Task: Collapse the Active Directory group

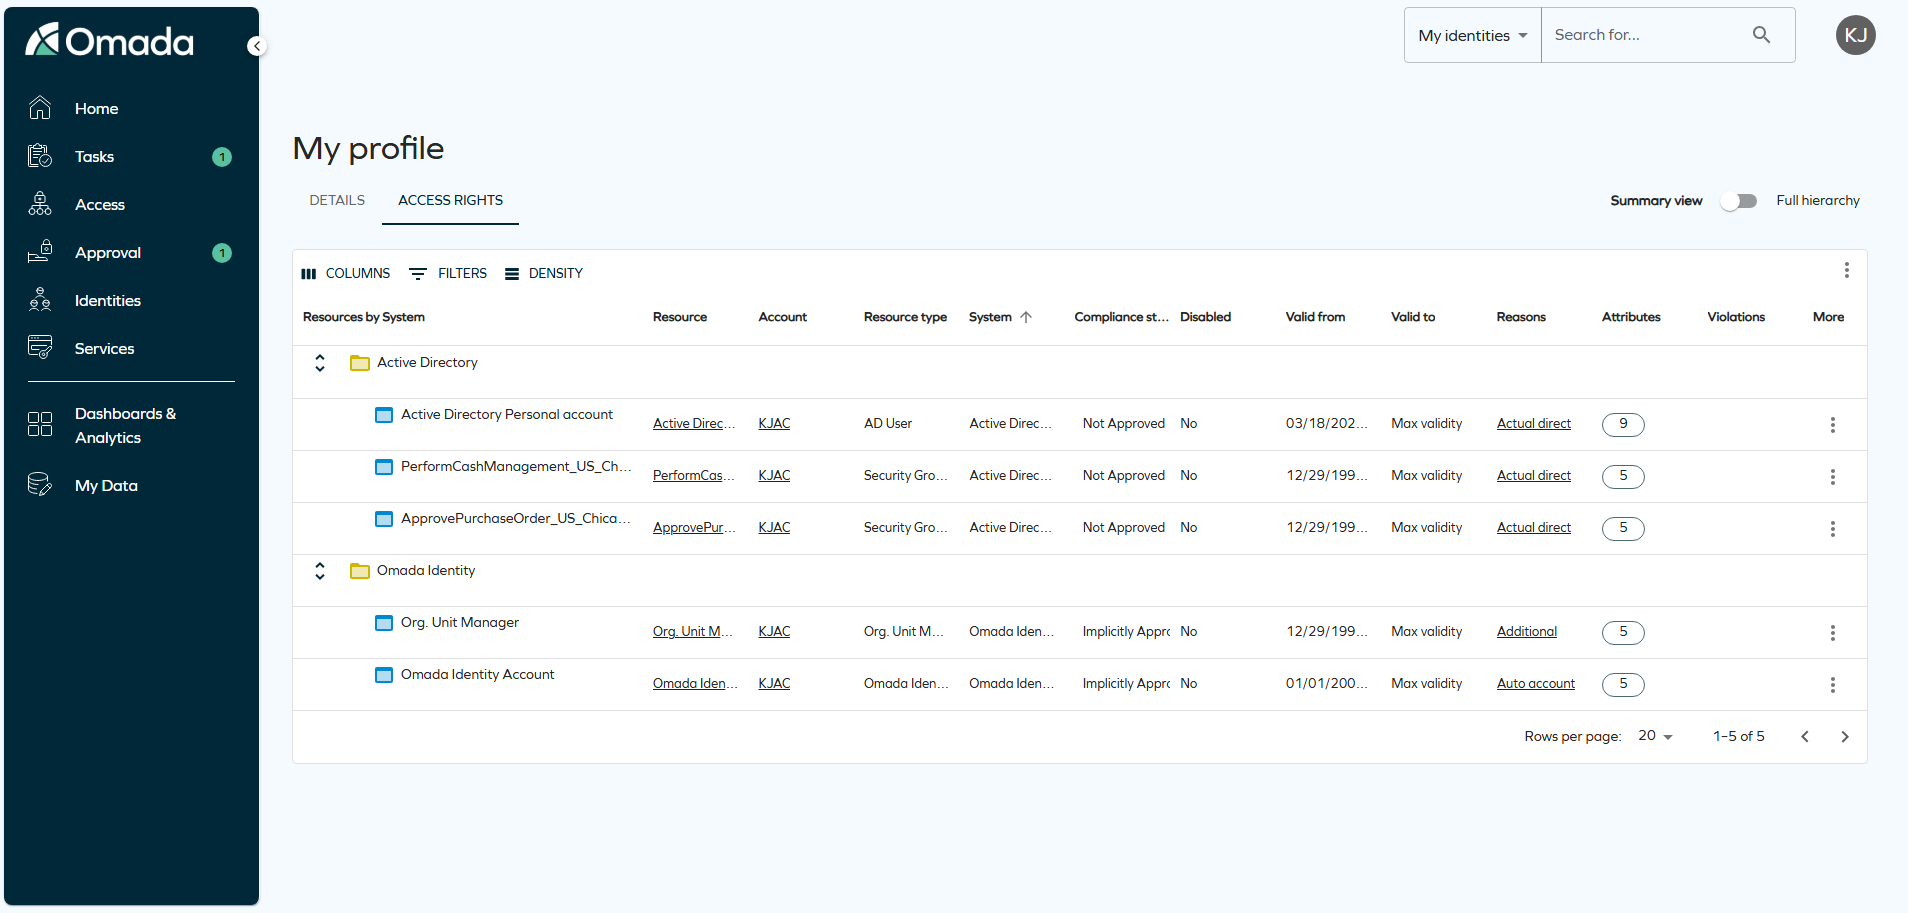Action: coord(320,363)
